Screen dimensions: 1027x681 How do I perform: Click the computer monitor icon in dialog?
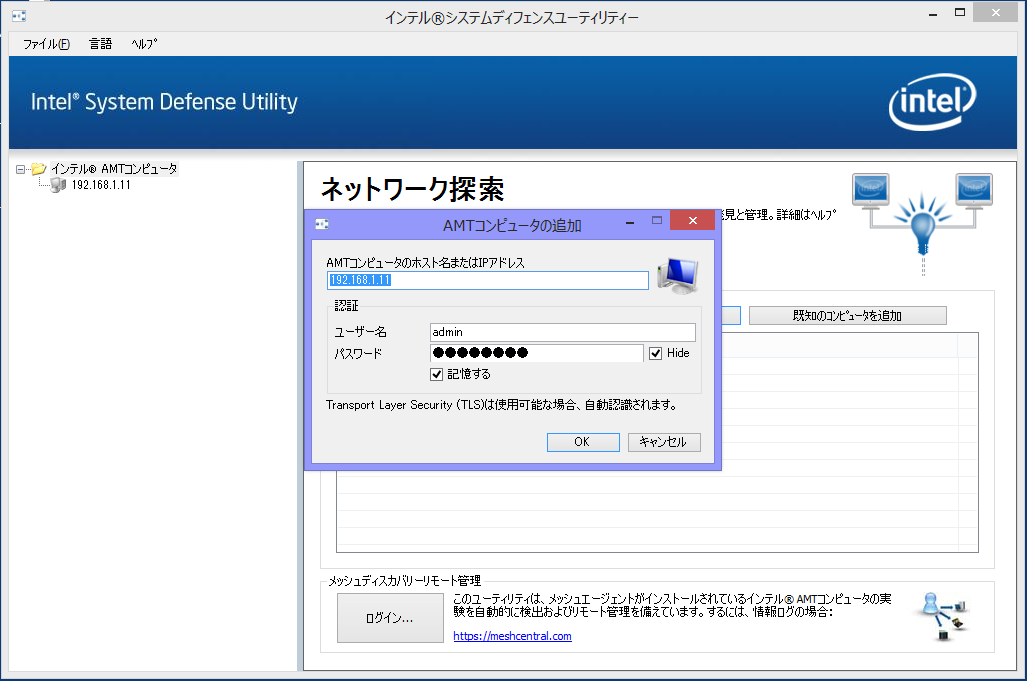[x=678, y=275]
